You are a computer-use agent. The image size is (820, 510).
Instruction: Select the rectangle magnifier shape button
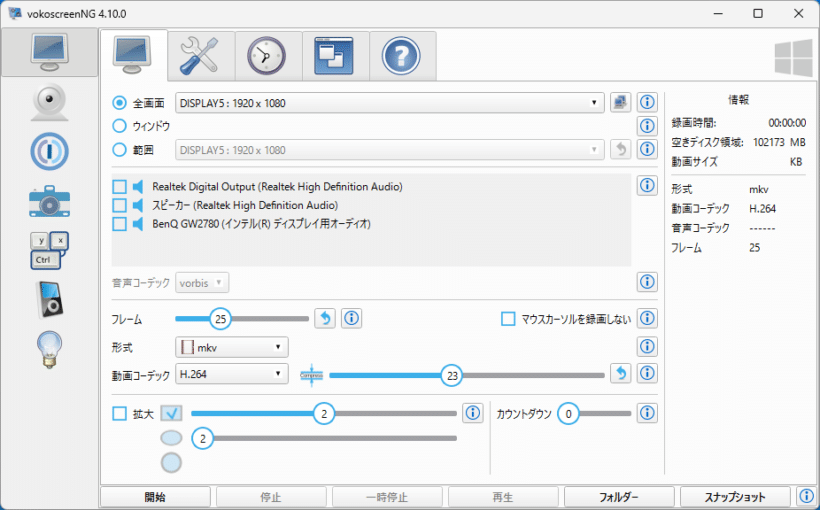tap(171, 413)
